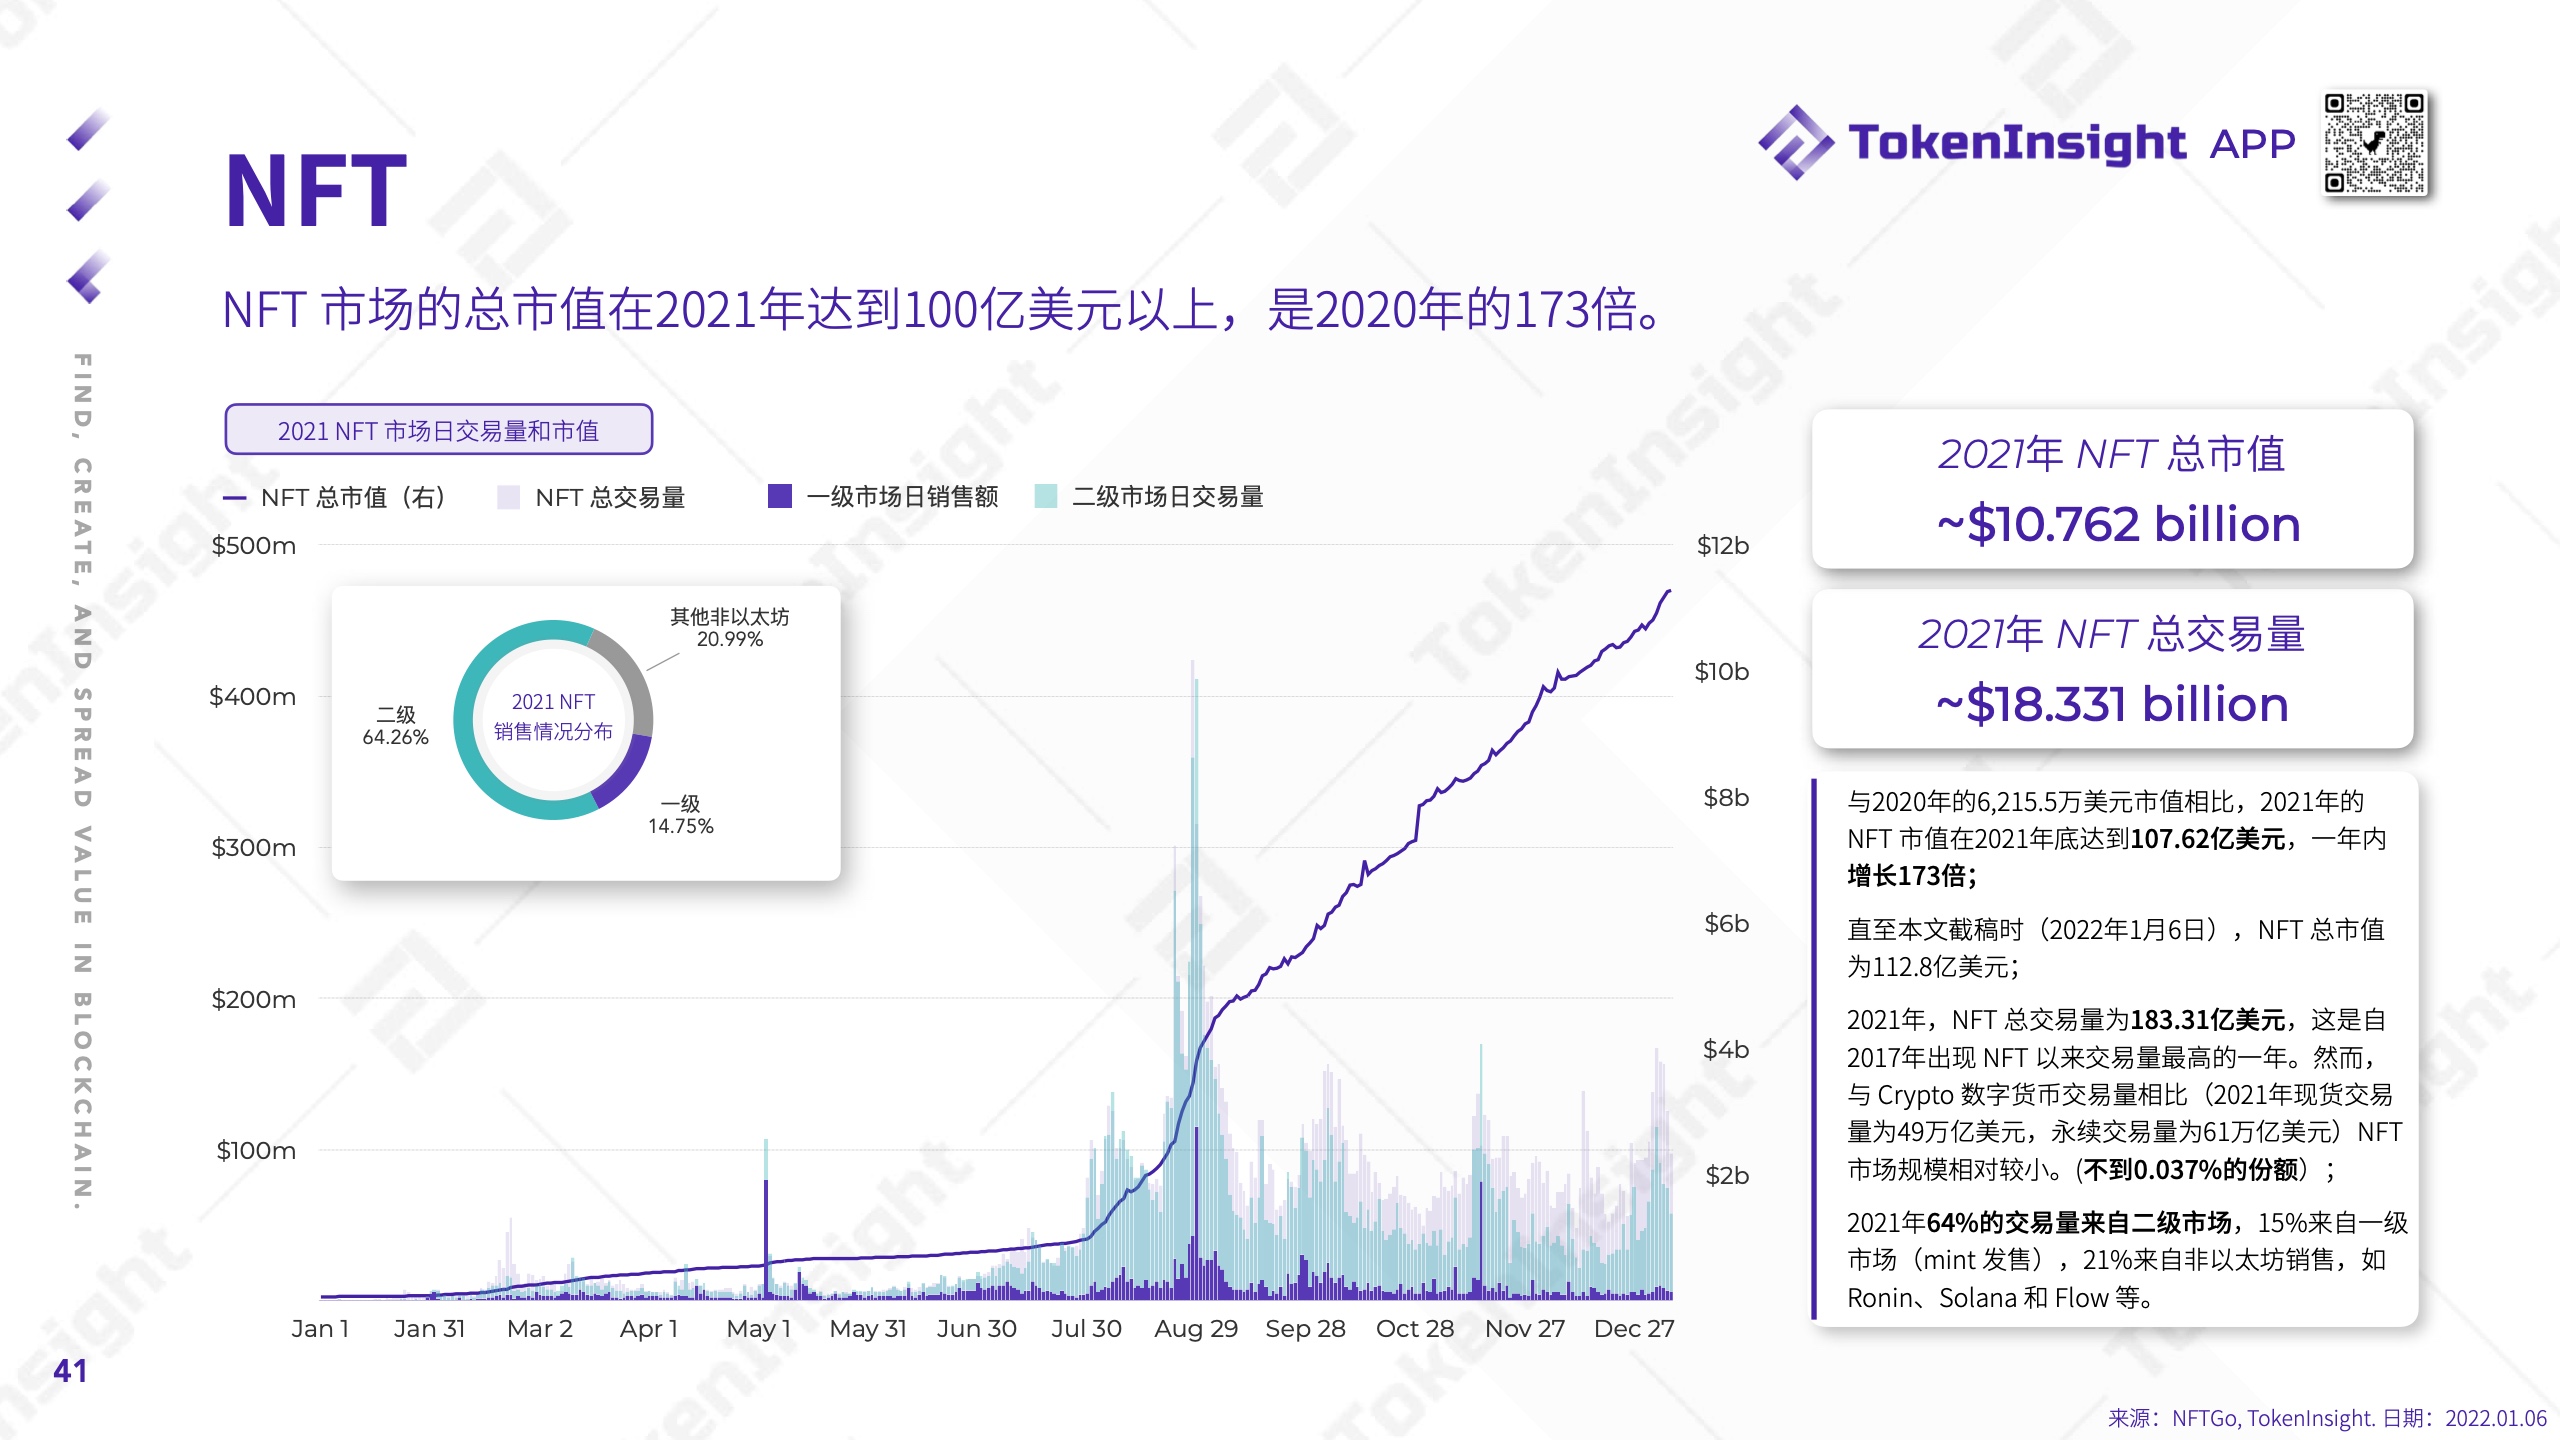Click the QR code image
The height and width of the screenshot is (1440, 2560).
click(2373, 143)
